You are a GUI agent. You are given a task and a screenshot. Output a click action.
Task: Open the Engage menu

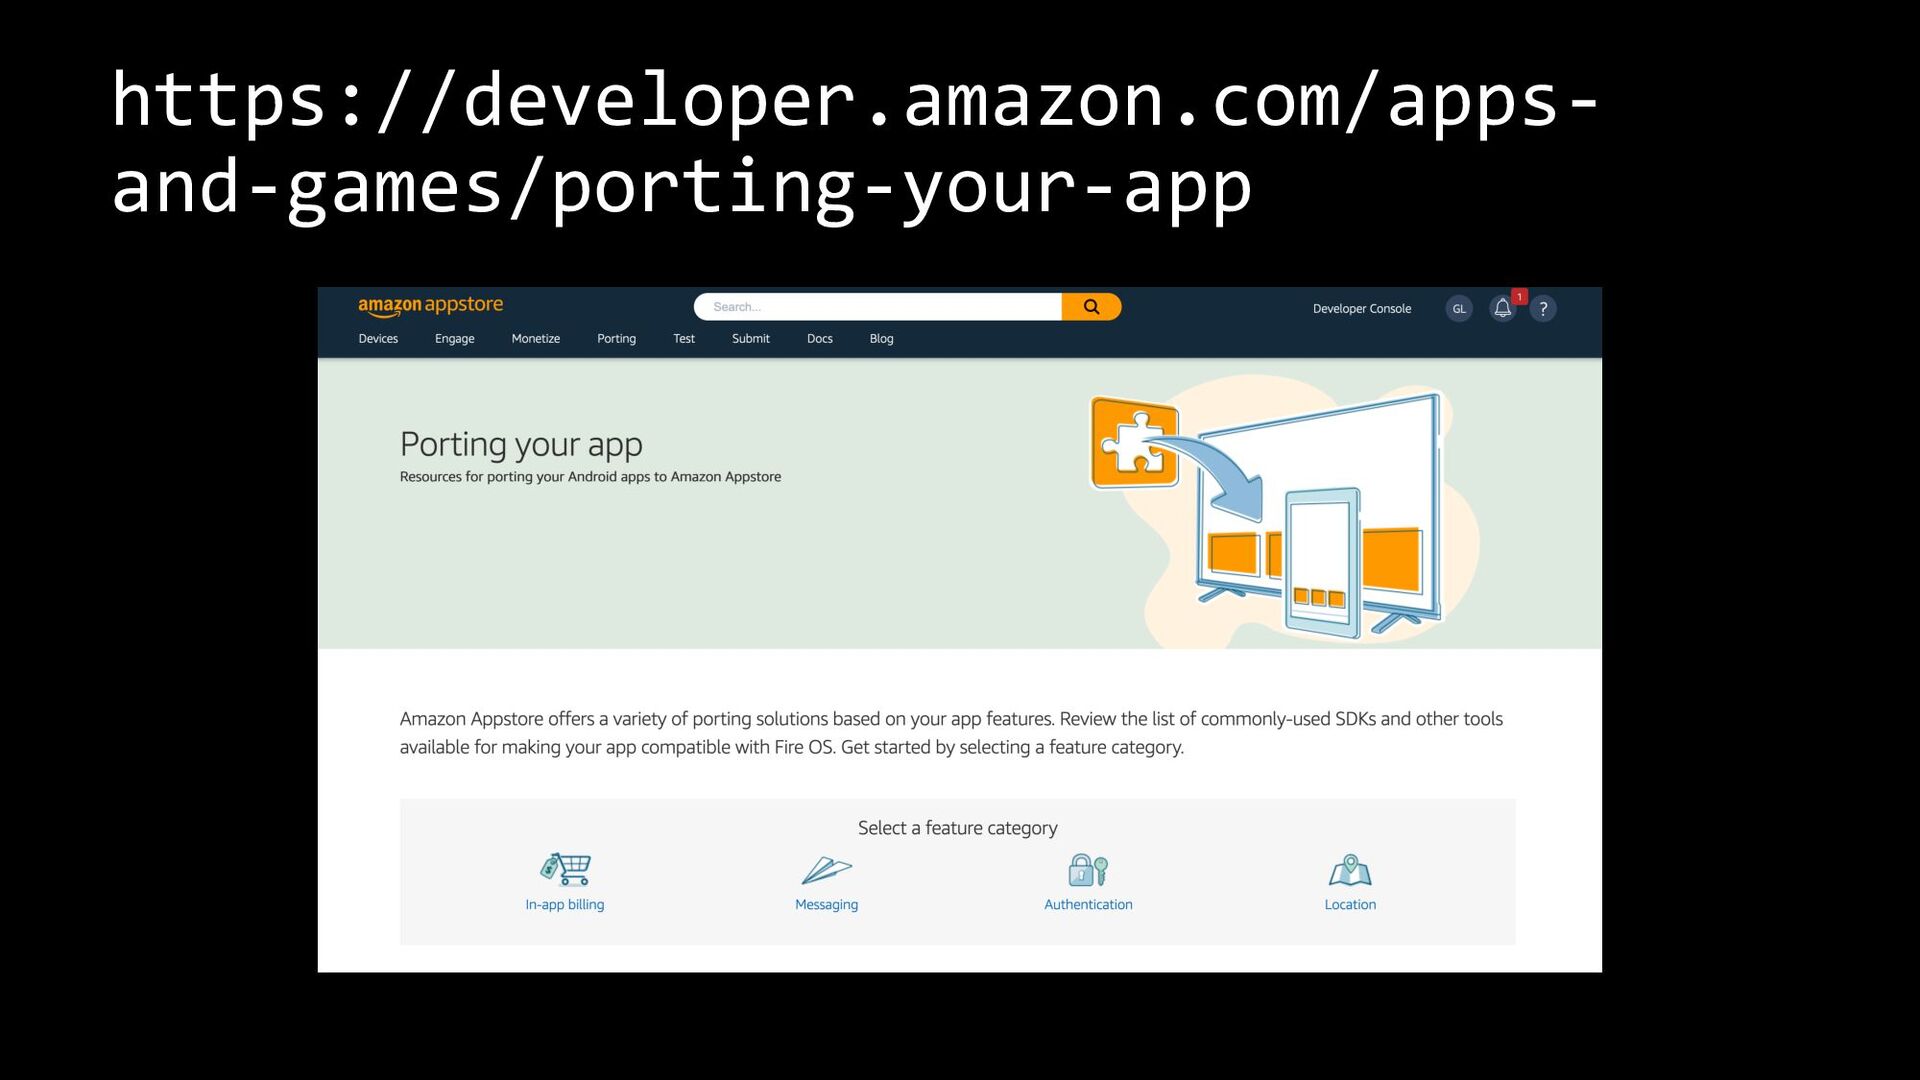coord(455,339)
